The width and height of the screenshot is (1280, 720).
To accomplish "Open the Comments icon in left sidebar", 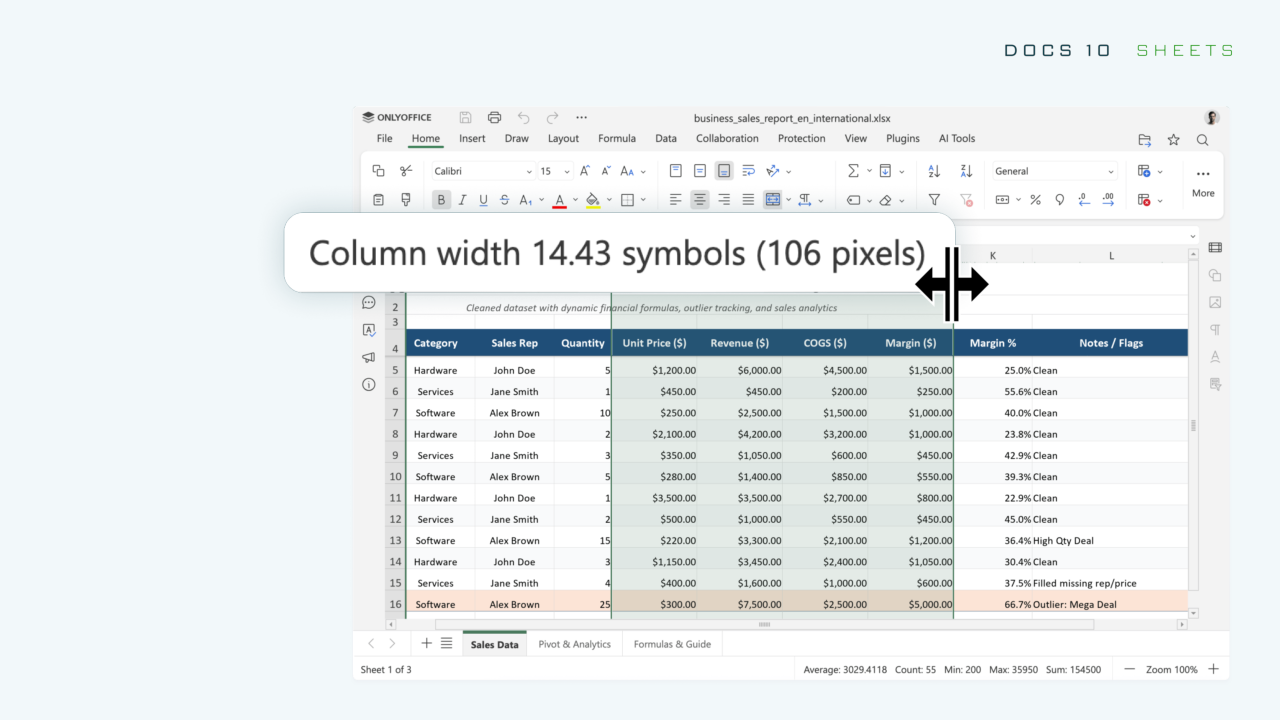I will point(368,302).
